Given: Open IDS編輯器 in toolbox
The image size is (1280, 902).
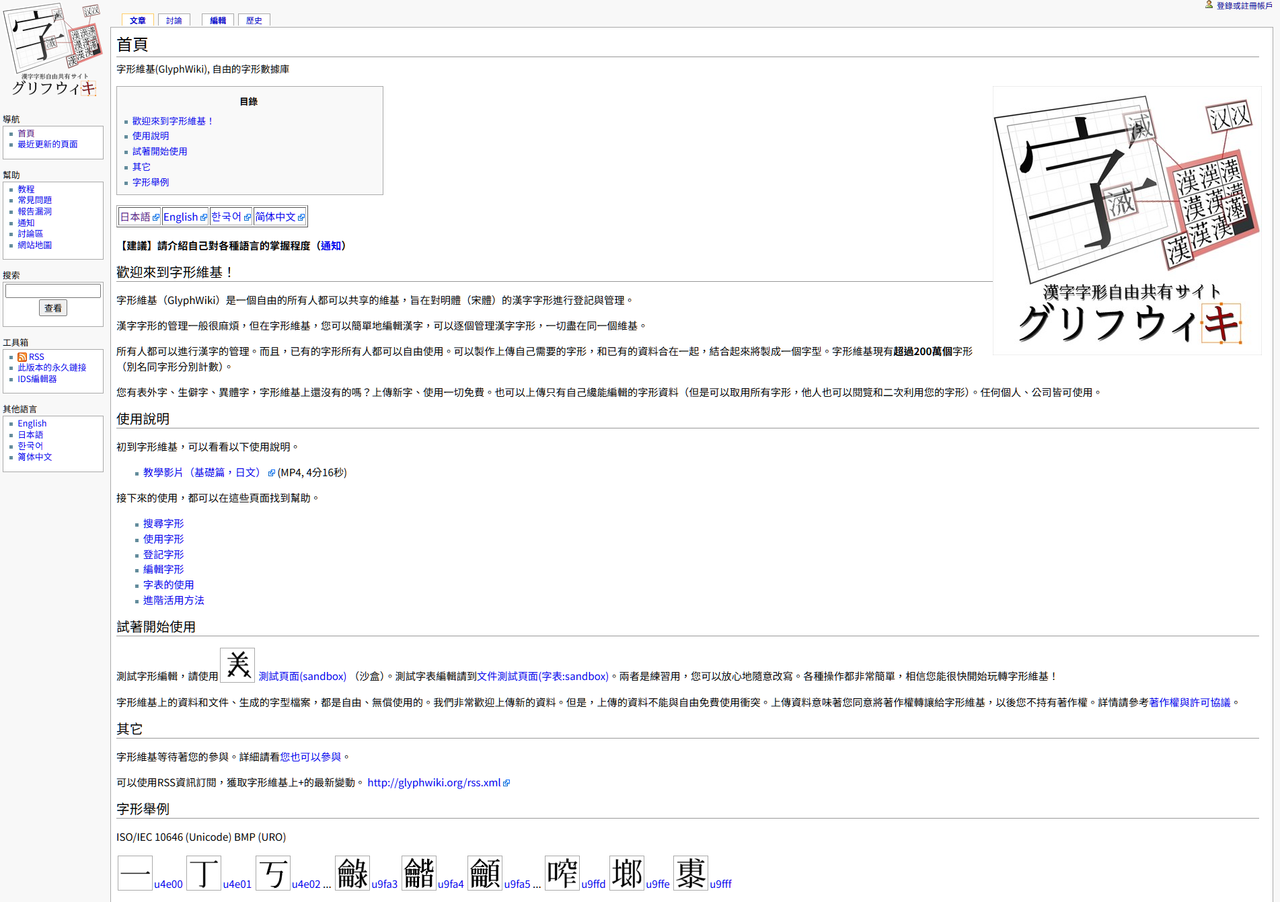Looking at the screenshot, I should pos(37,379).
